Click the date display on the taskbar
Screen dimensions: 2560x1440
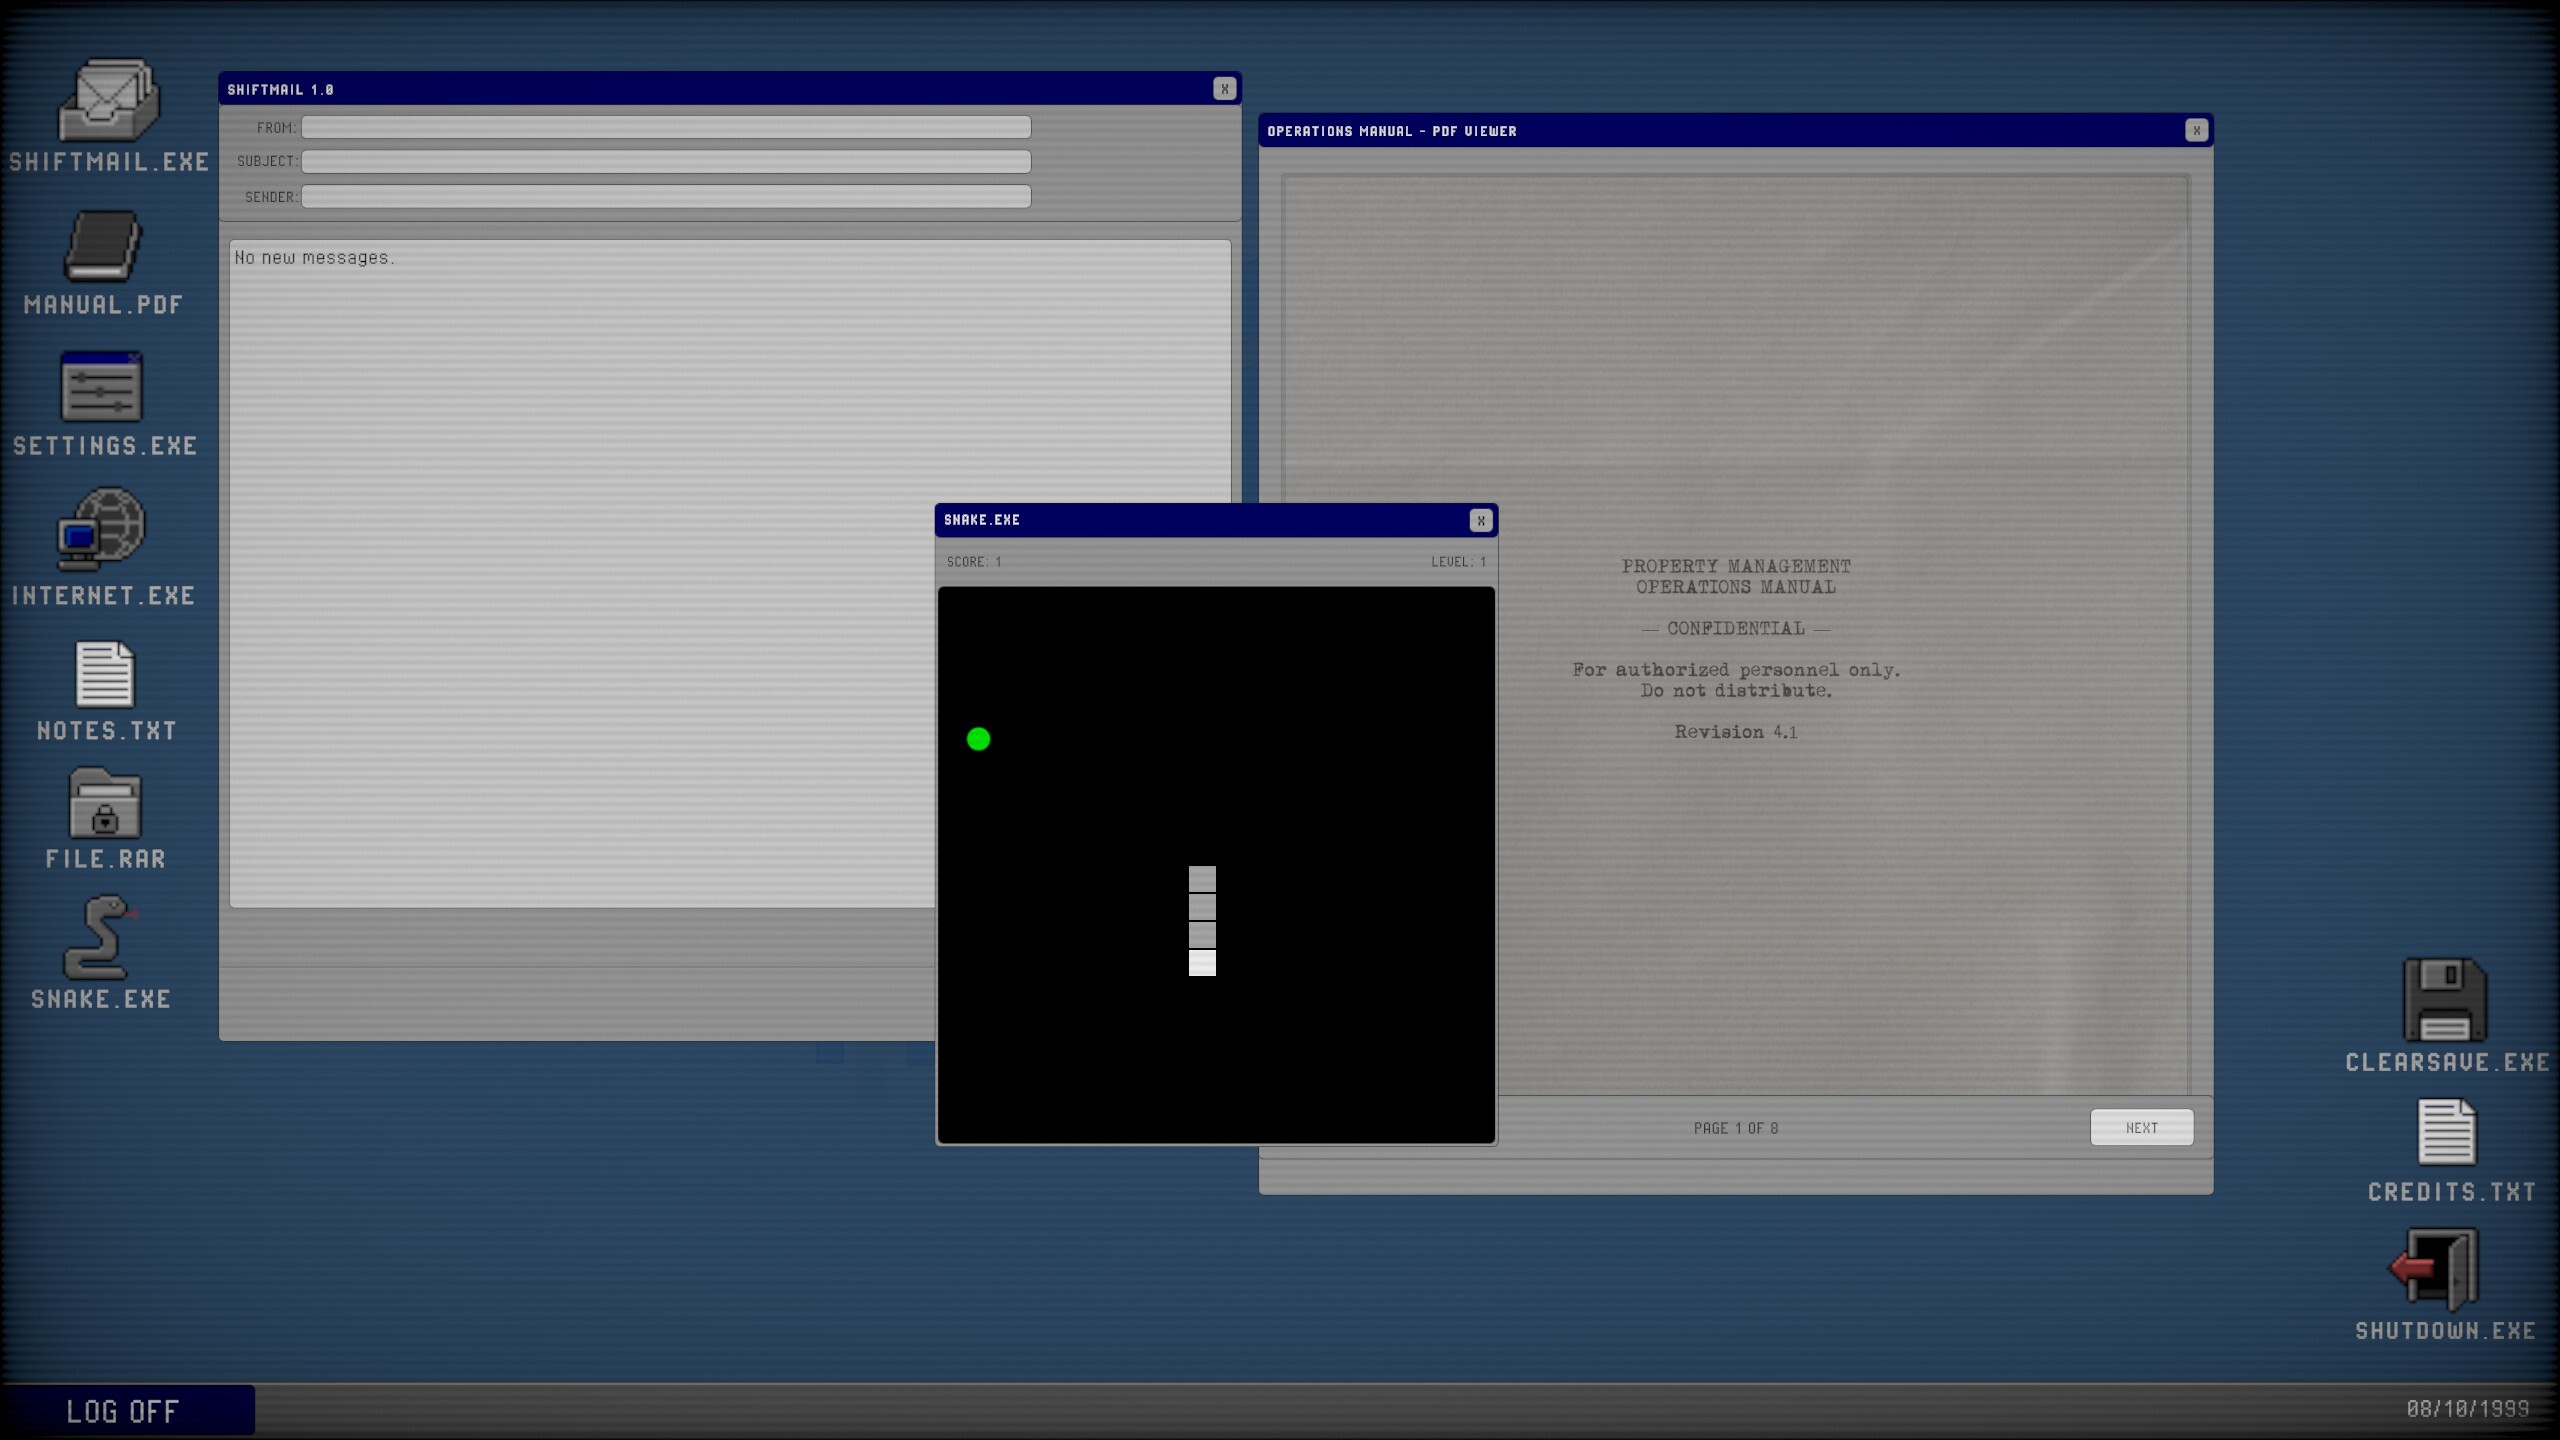coord(2467,1409)
